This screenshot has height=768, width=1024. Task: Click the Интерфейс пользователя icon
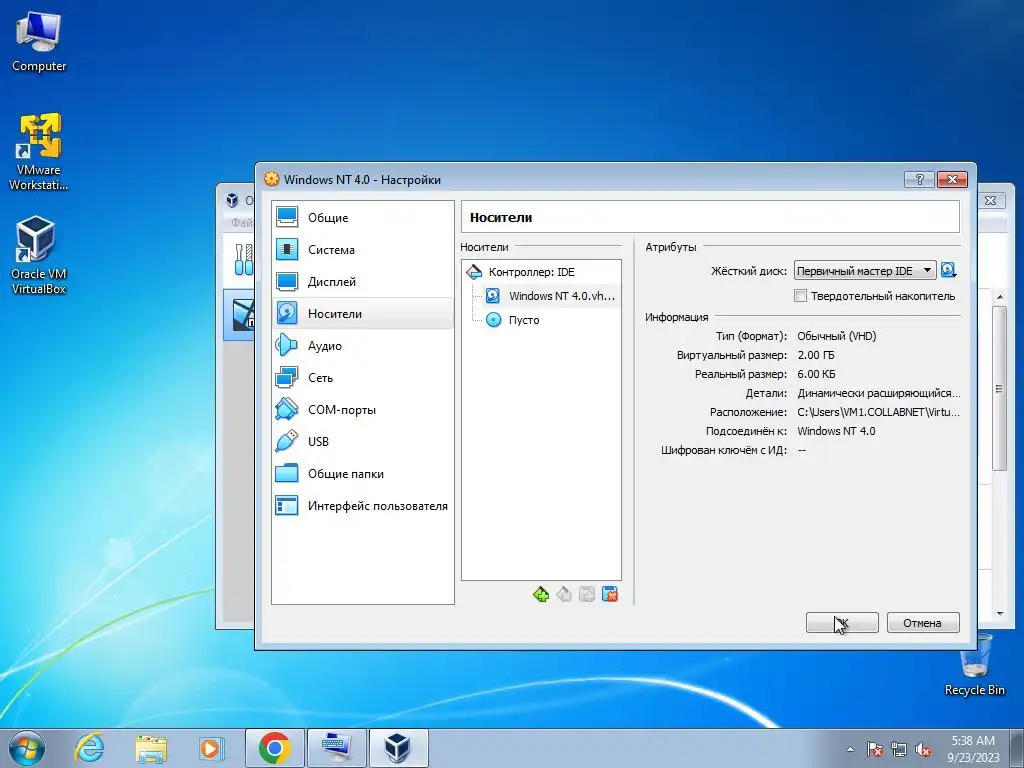click(287, 505)
